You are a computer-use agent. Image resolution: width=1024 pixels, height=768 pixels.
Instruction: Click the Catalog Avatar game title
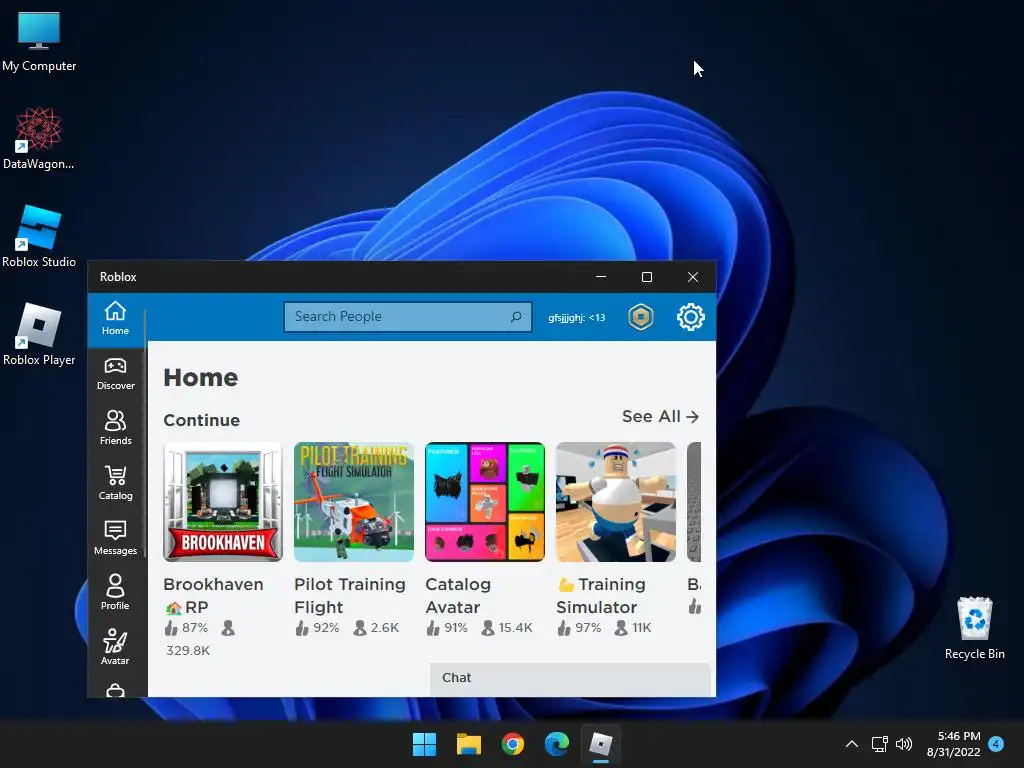pyautogui.click(x=458, y=596)
